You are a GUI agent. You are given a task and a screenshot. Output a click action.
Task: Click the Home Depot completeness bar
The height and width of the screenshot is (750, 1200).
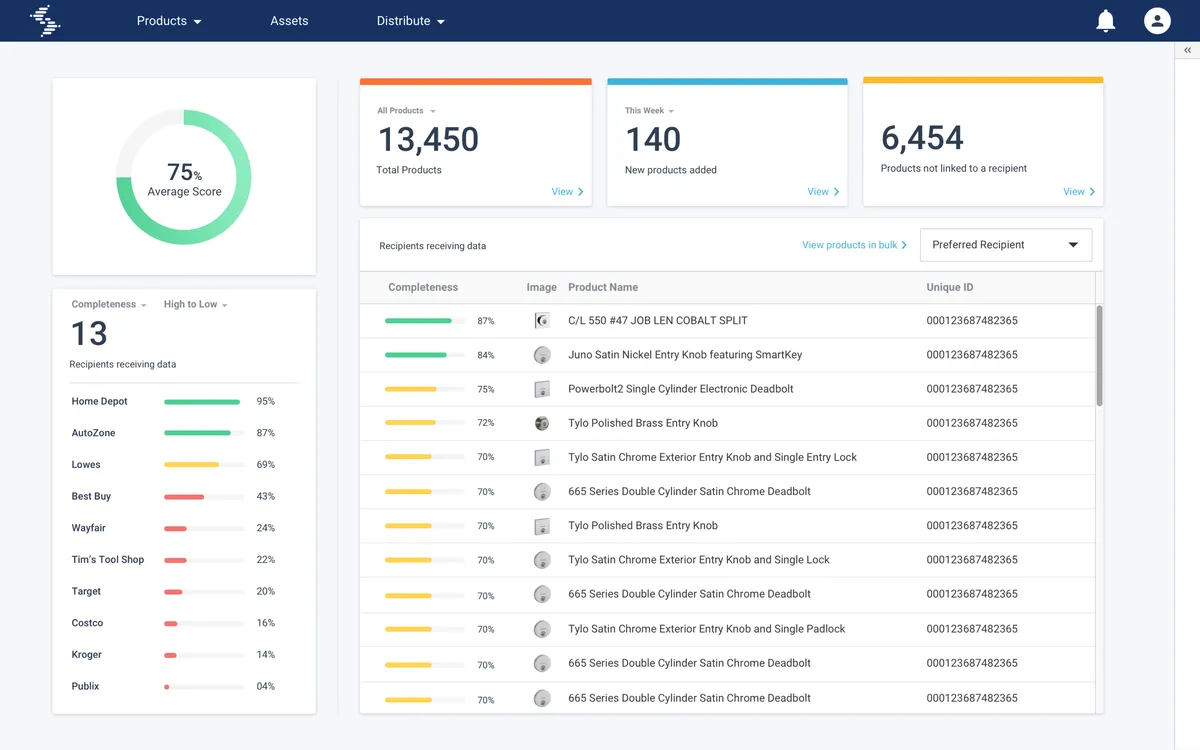[203, 402]
